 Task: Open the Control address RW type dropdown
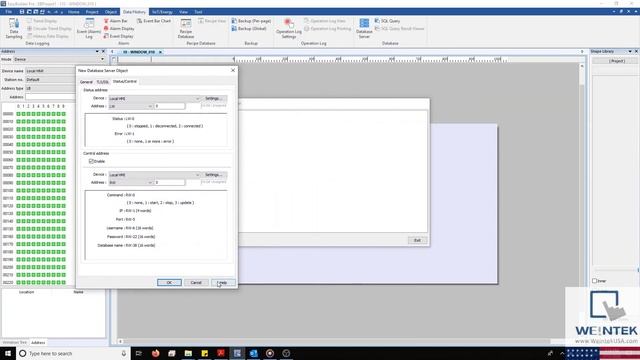(131, 182)
